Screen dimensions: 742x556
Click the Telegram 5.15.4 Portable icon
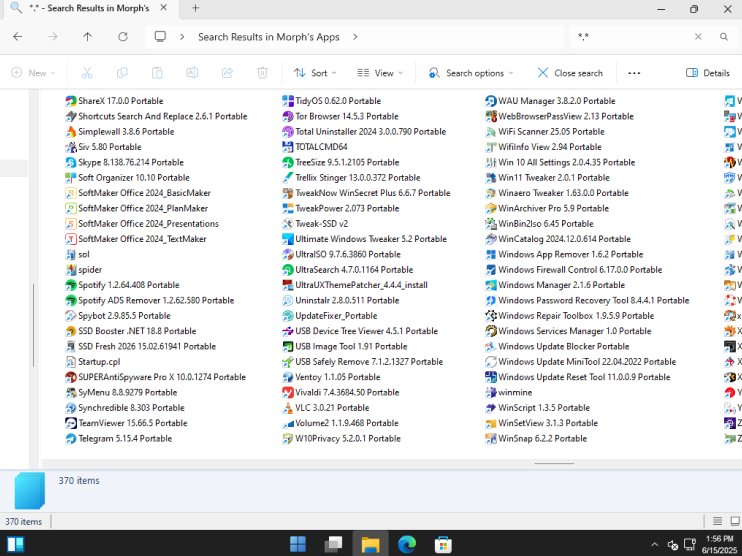71,439
